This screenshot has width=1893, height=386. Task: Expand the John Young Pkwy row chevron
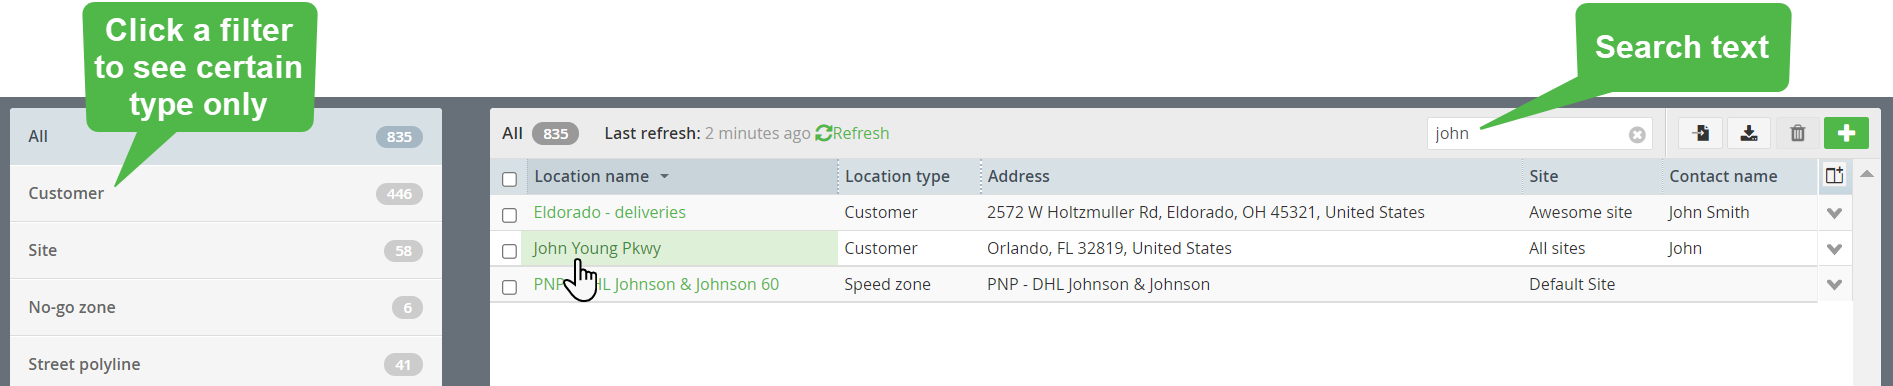pyautogui.click(x=1834, y=249)
